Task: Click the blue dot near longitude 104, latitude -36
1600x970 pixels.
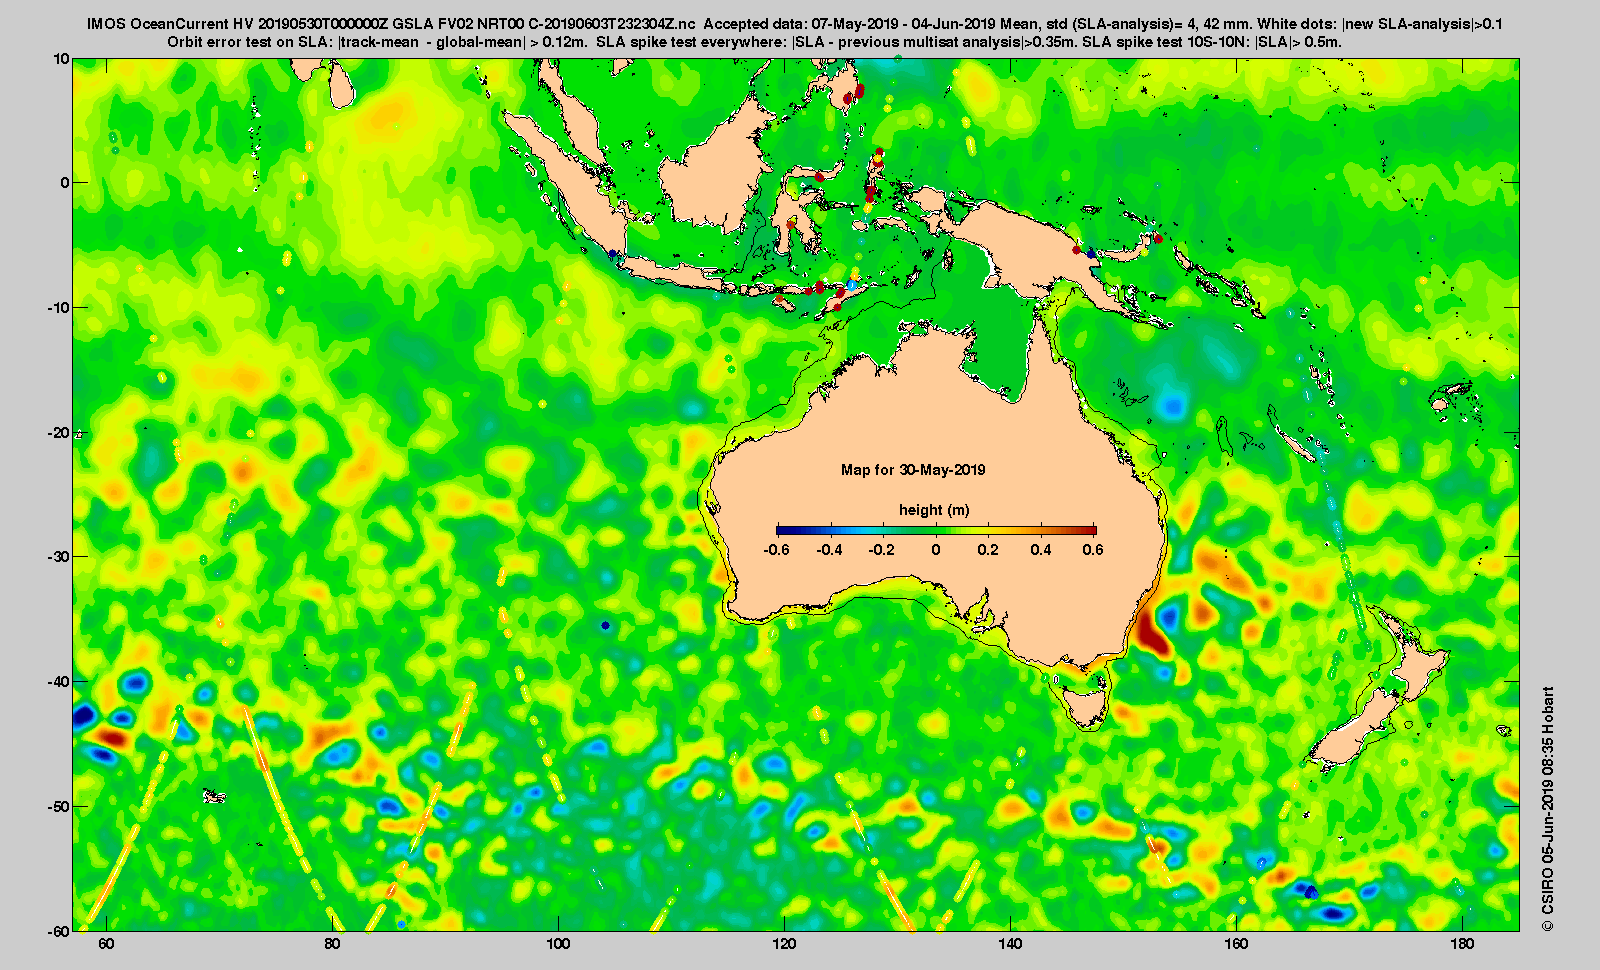Action: 605,625
